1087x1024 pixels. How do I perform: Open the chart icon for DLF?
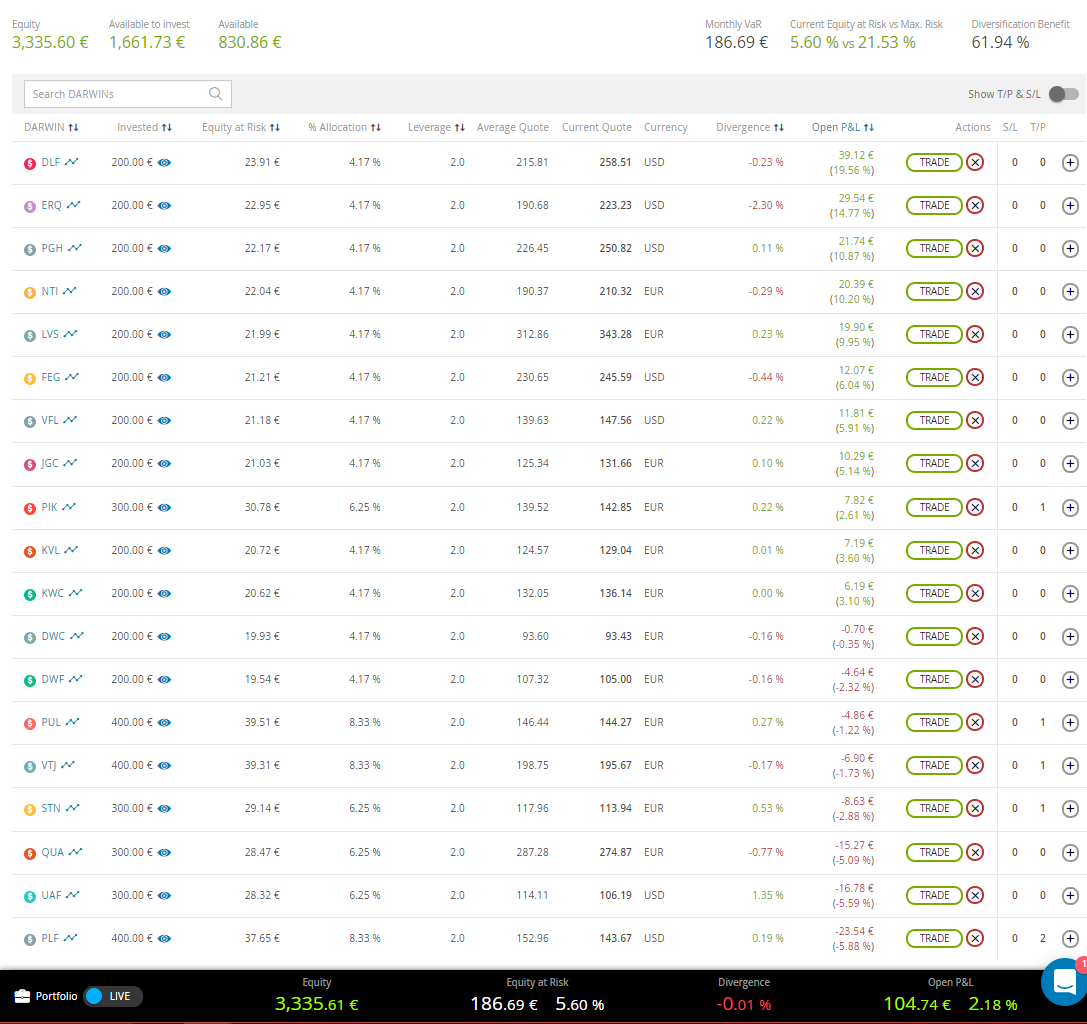(73, 162)
